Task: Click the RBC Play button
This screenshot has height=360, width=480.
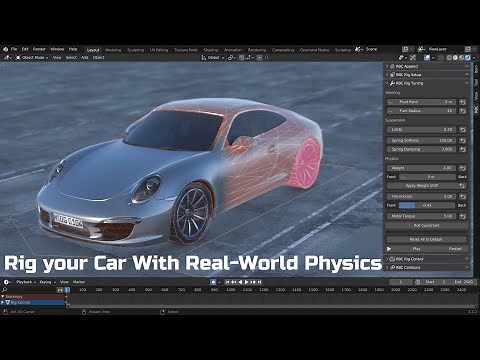Action: (417, 249)
